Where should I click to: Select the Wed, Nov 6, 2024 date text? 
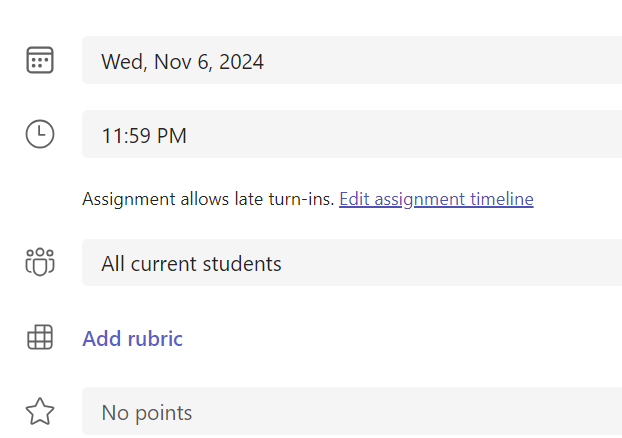pos(182,62)
